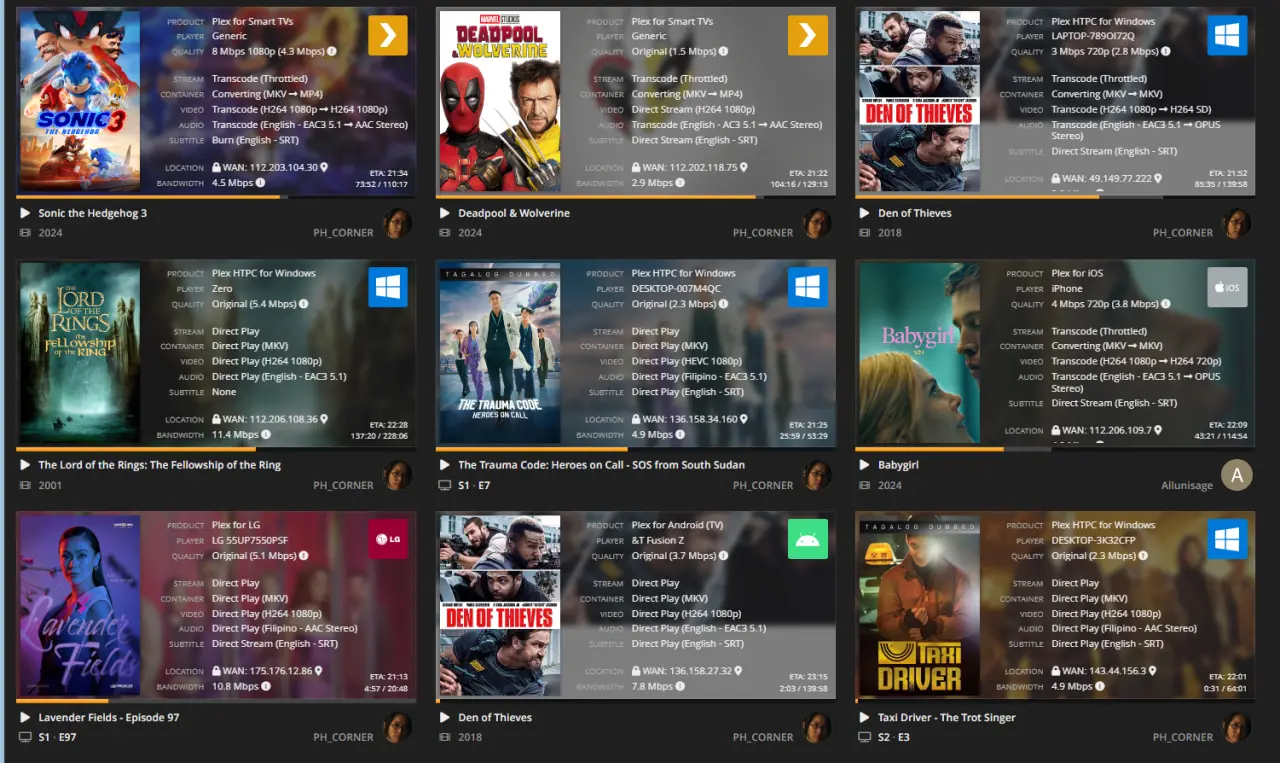Click map pin icon next to 136.158.34.160
The width and height of the screenshot is (1280, 763).
coord(744,420)
